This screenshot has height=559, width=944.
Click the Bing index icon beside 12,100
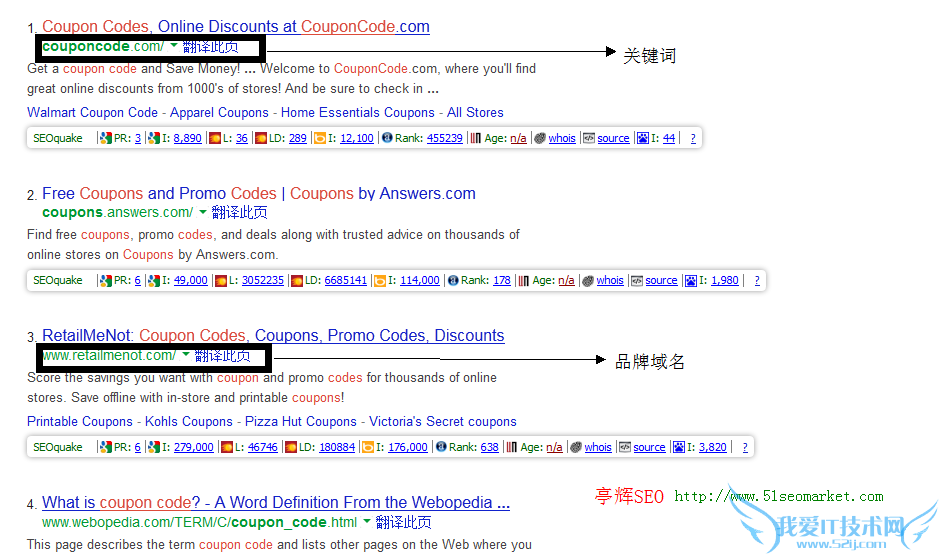(320, 138)
